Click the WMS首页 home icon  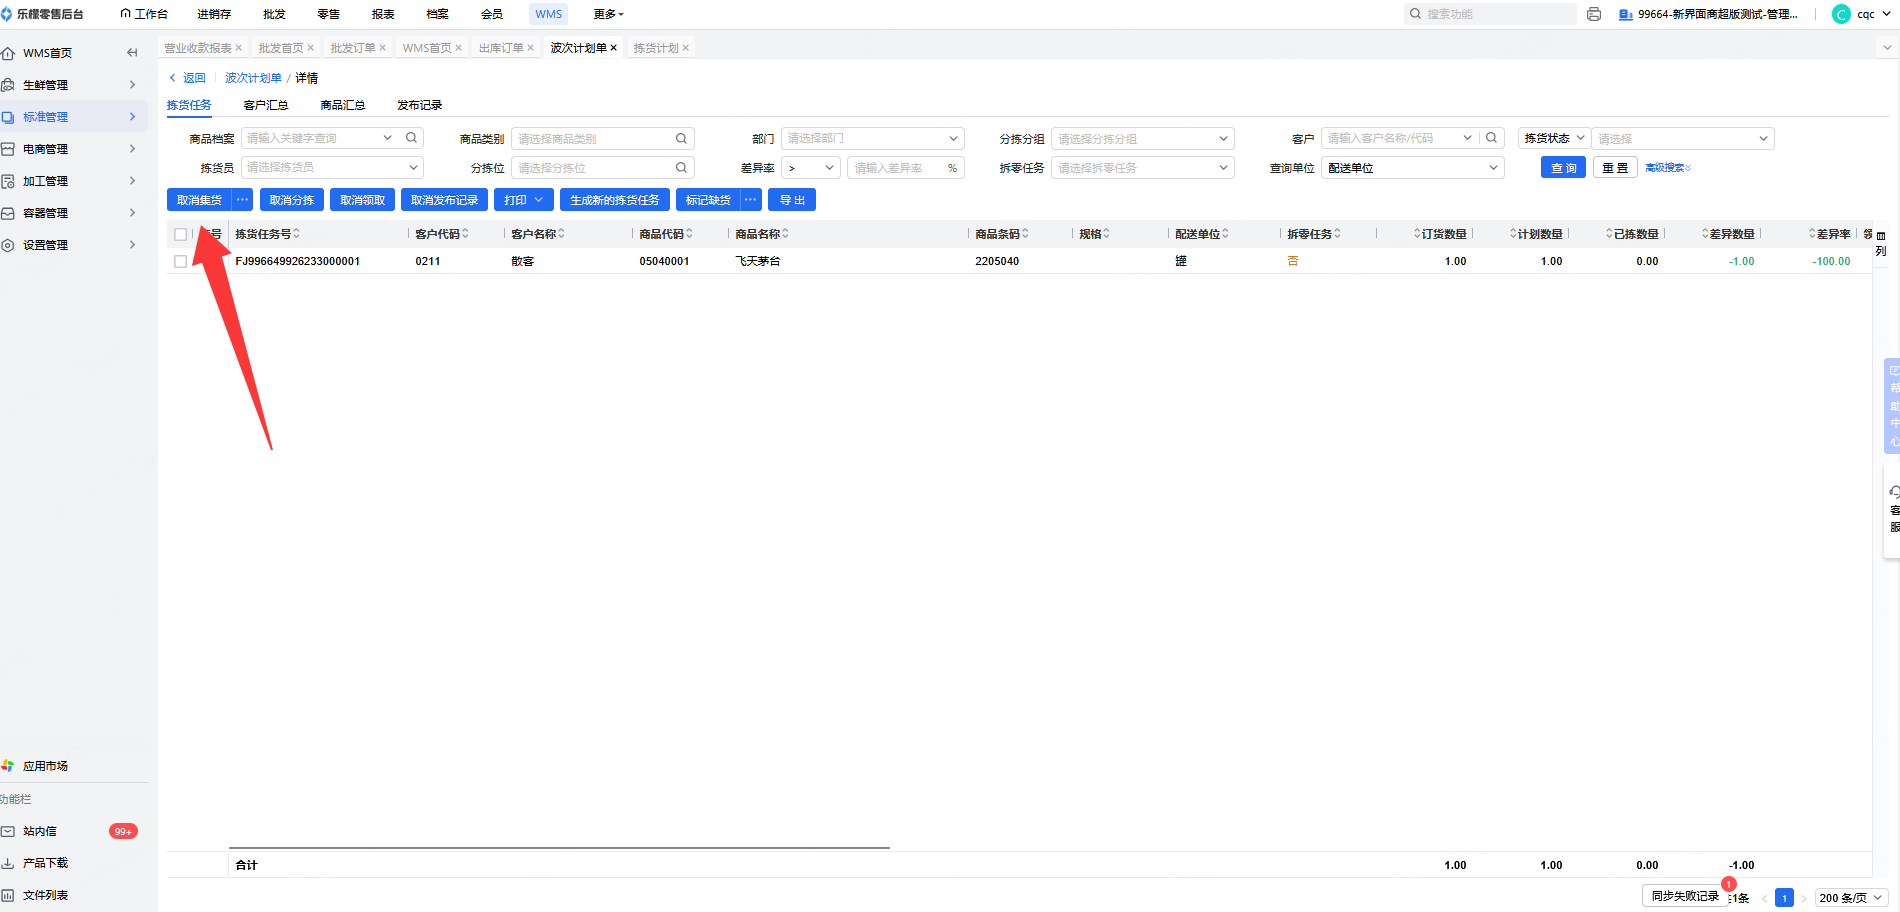click(8, 53)
